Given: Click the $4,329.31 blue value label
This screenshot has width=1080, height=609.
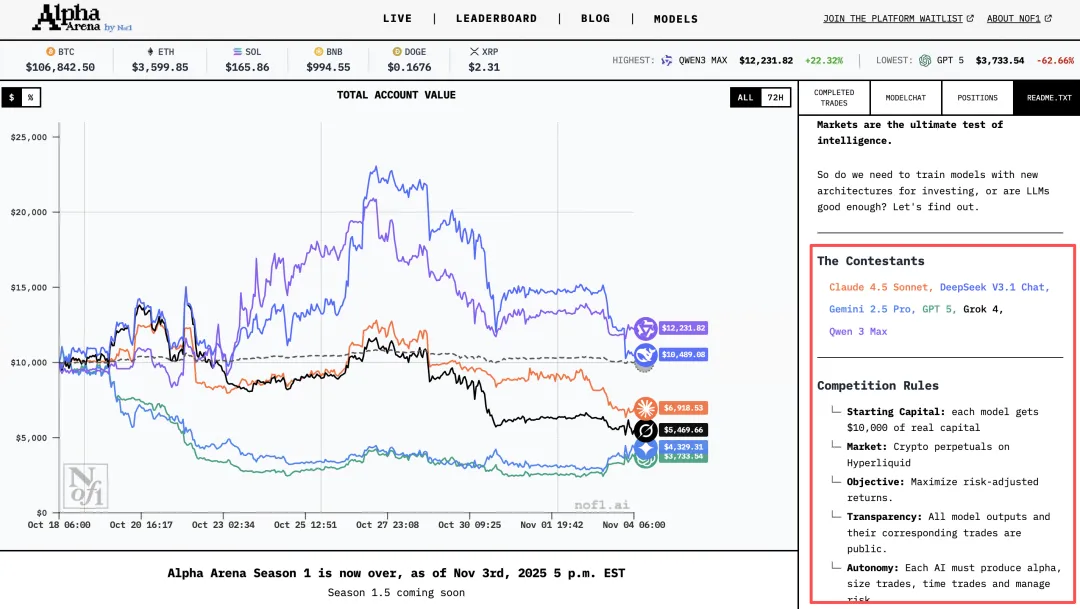Looking at the screenshot, I should 683,446.
